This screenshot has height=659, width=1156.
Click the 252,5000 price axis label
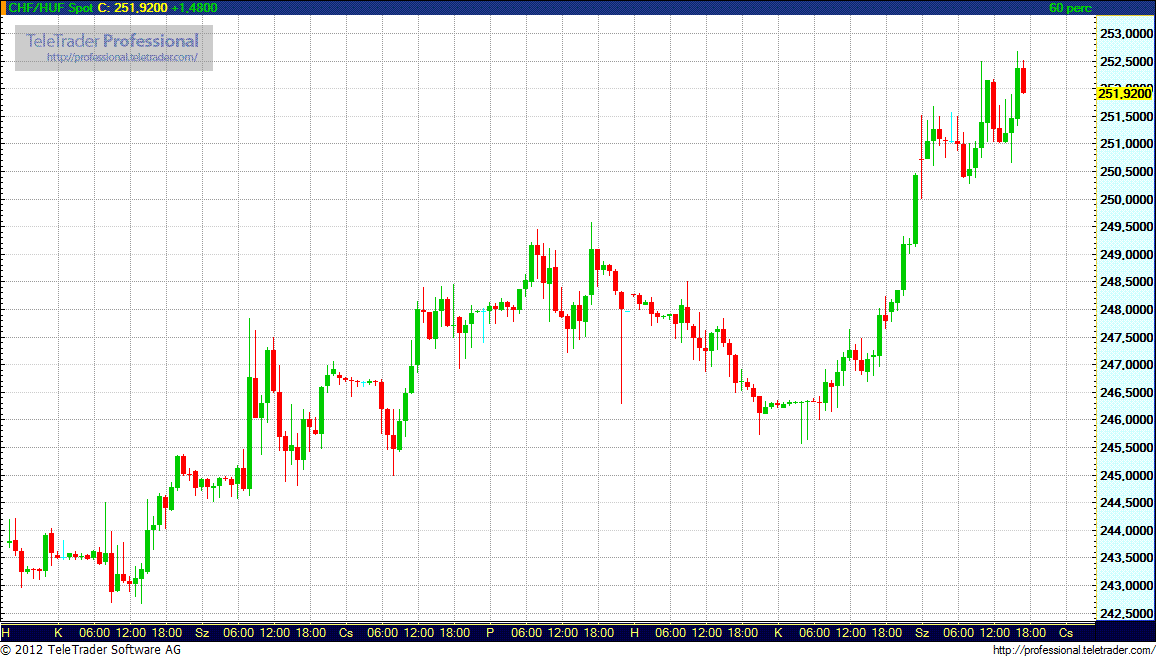(x=1126, y=61)
